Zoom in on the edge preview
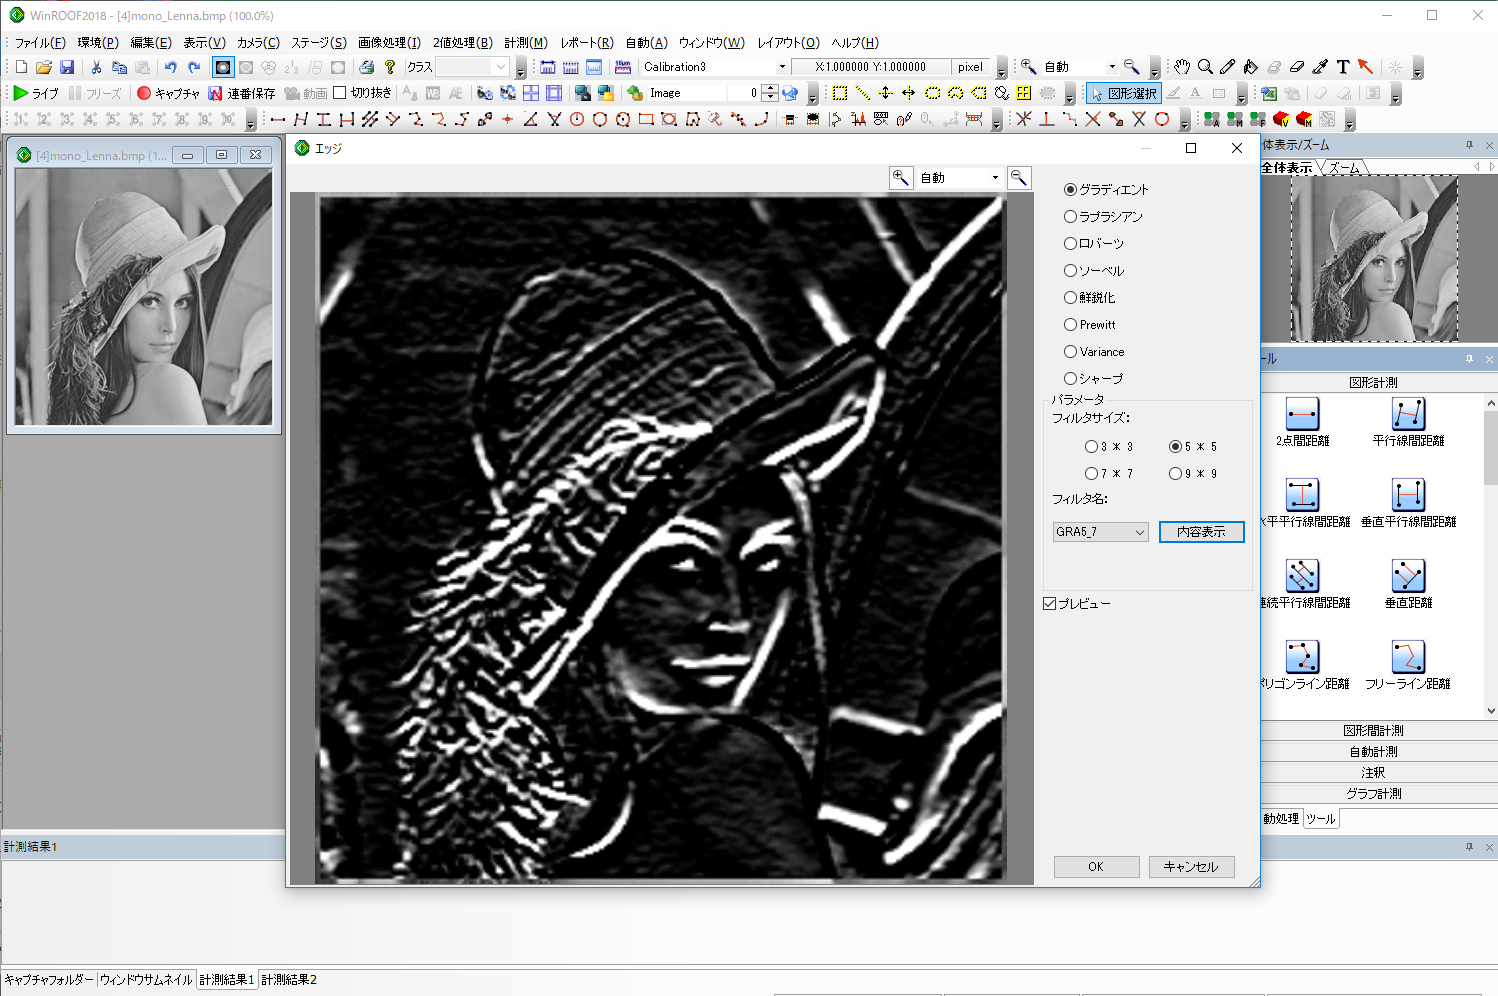1498x996 pixels. [x=901, y=177]
